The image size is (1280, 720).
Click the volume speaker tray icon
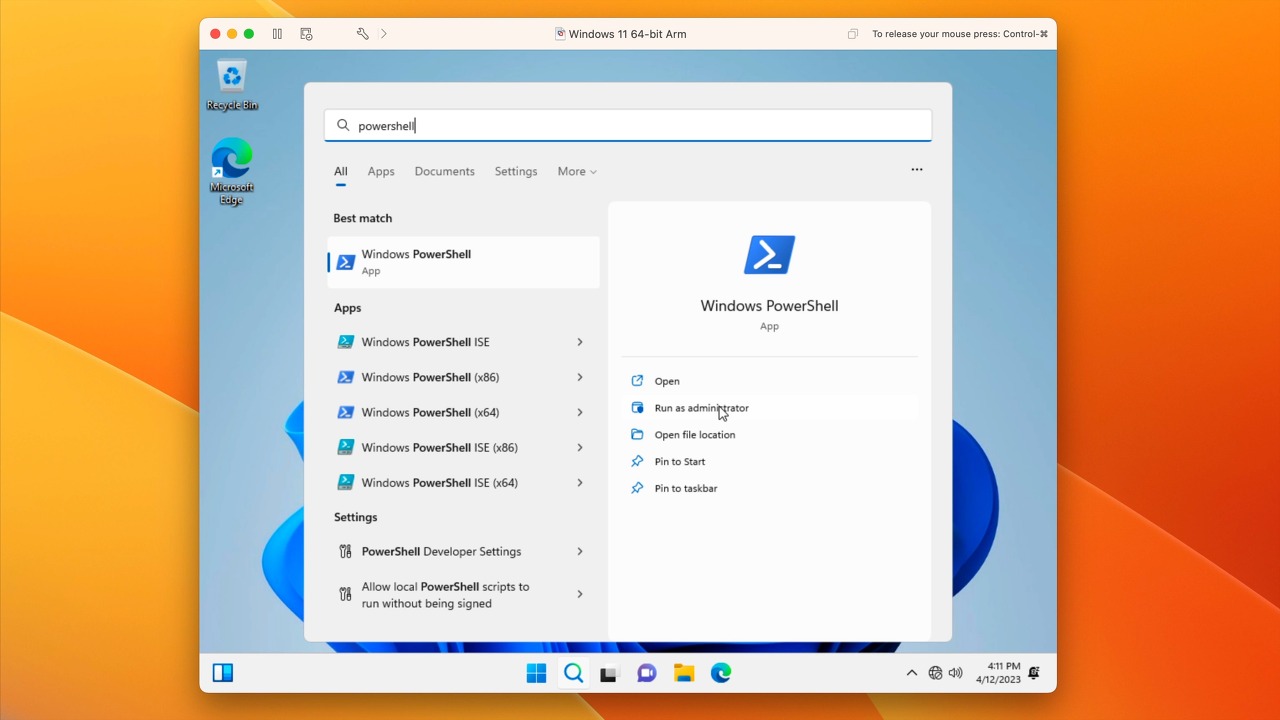coord(955,673)
